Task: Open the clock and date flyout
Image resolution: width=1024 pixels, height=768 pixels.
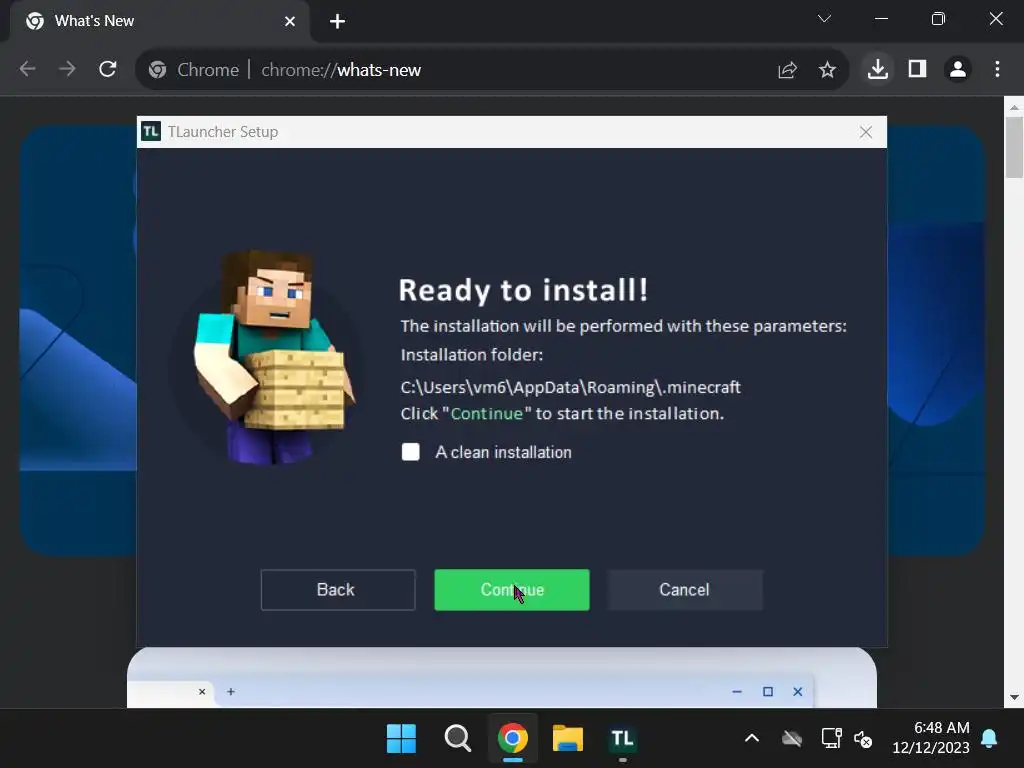Action: coord(931,737)
